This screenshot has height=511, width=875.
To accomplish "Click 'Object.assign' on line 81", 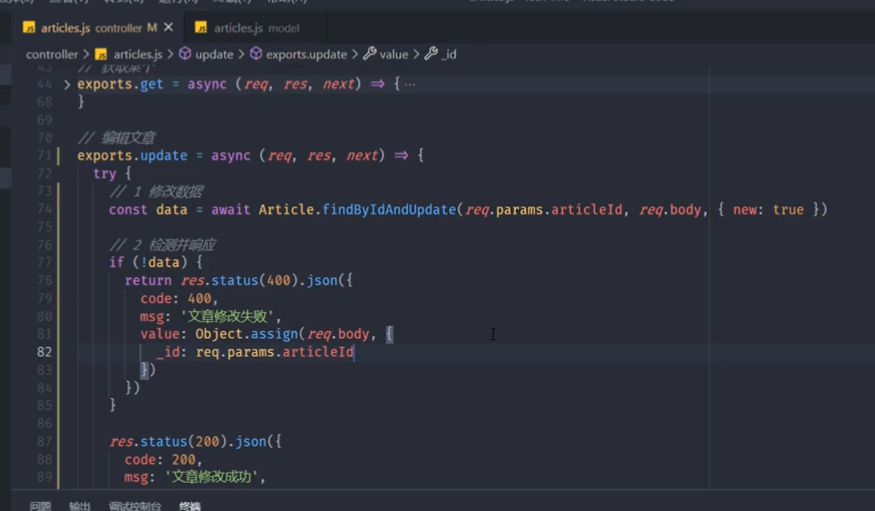I will pos(246,334).
